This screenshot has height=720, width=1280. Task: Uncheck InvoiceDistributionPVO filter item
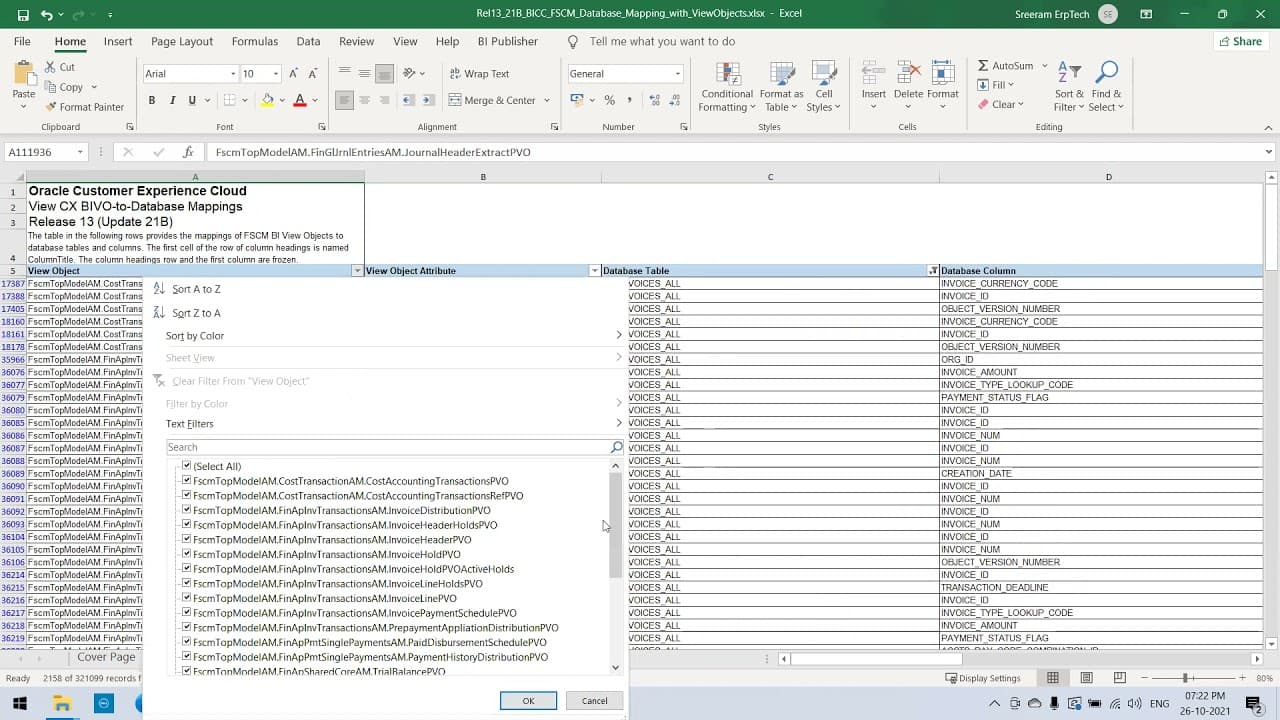tap(186, 510)
